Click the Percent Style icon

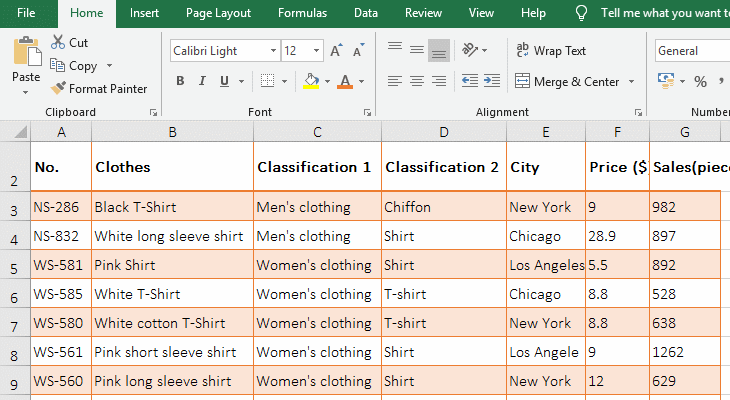[x=700, y=81]
